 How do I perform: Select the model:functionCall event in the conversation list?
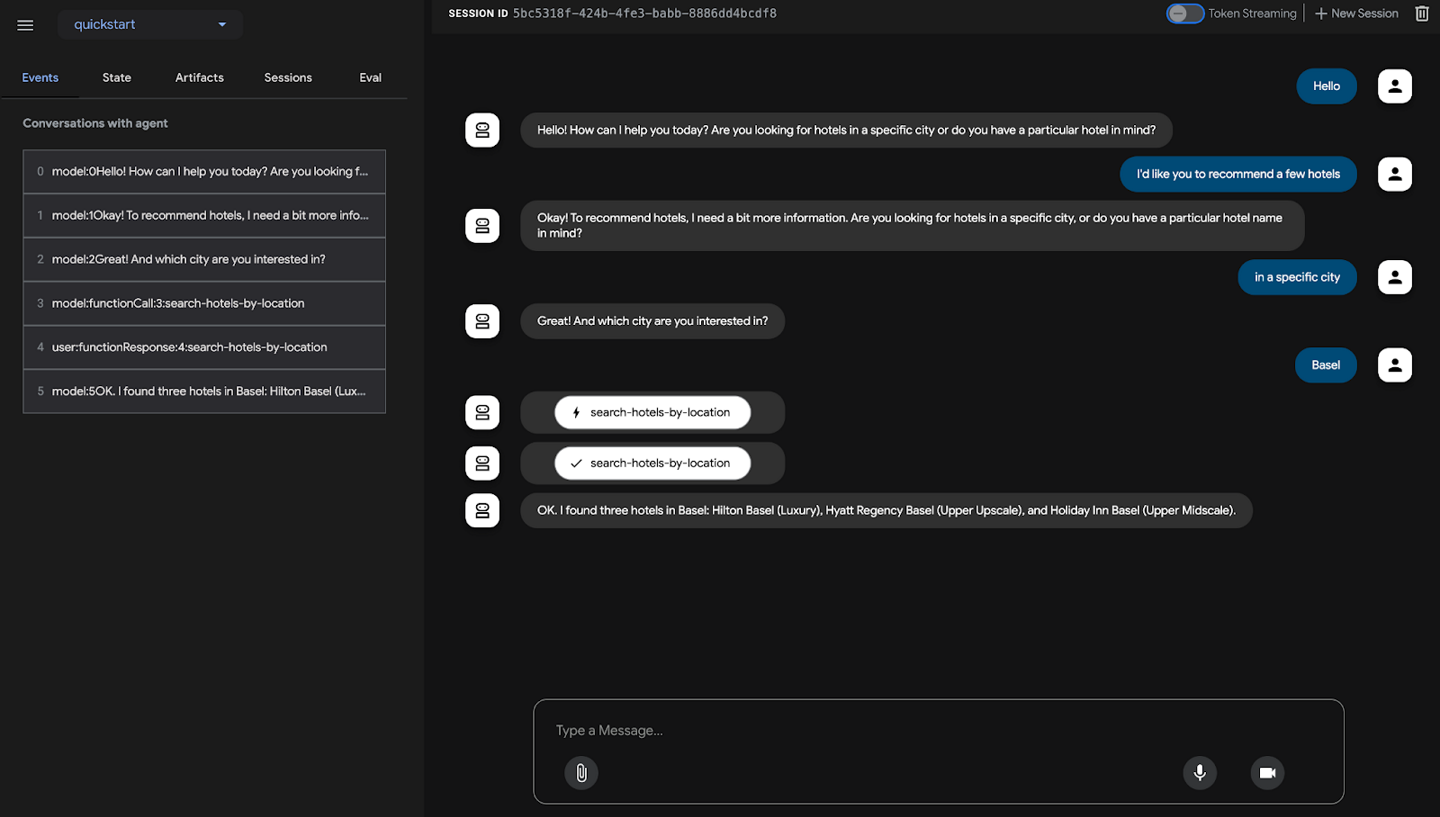point(204,303)
